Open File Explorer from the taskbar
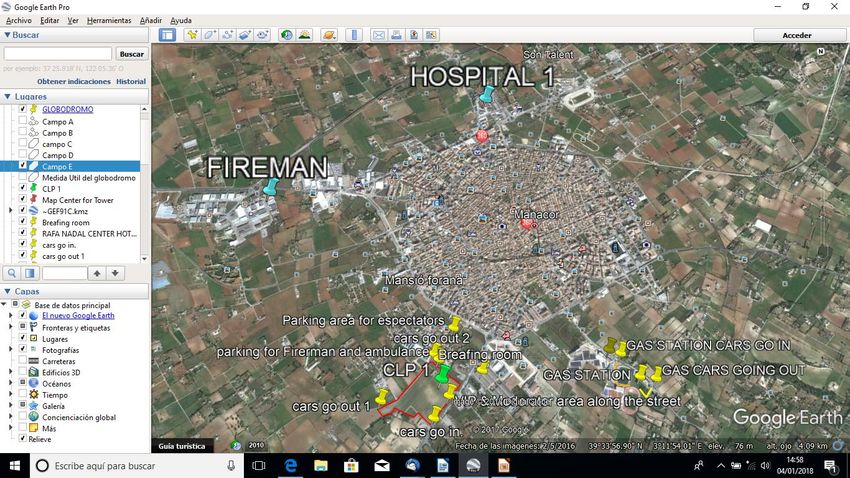The image size is (850, 478). (321, 466)
